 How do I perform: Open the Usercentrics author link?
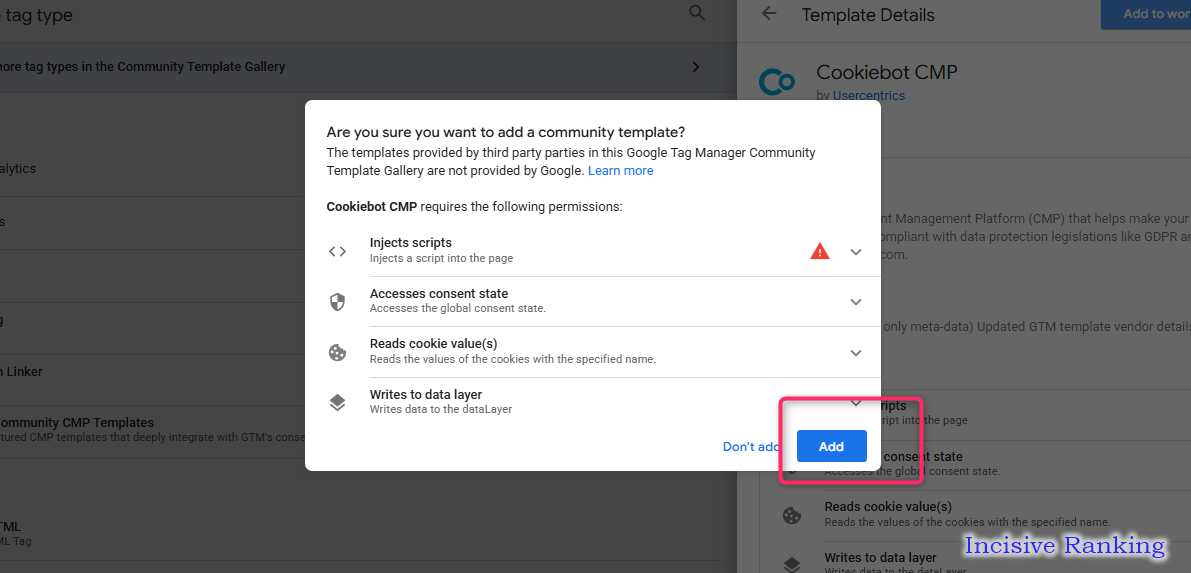(869, 96)
